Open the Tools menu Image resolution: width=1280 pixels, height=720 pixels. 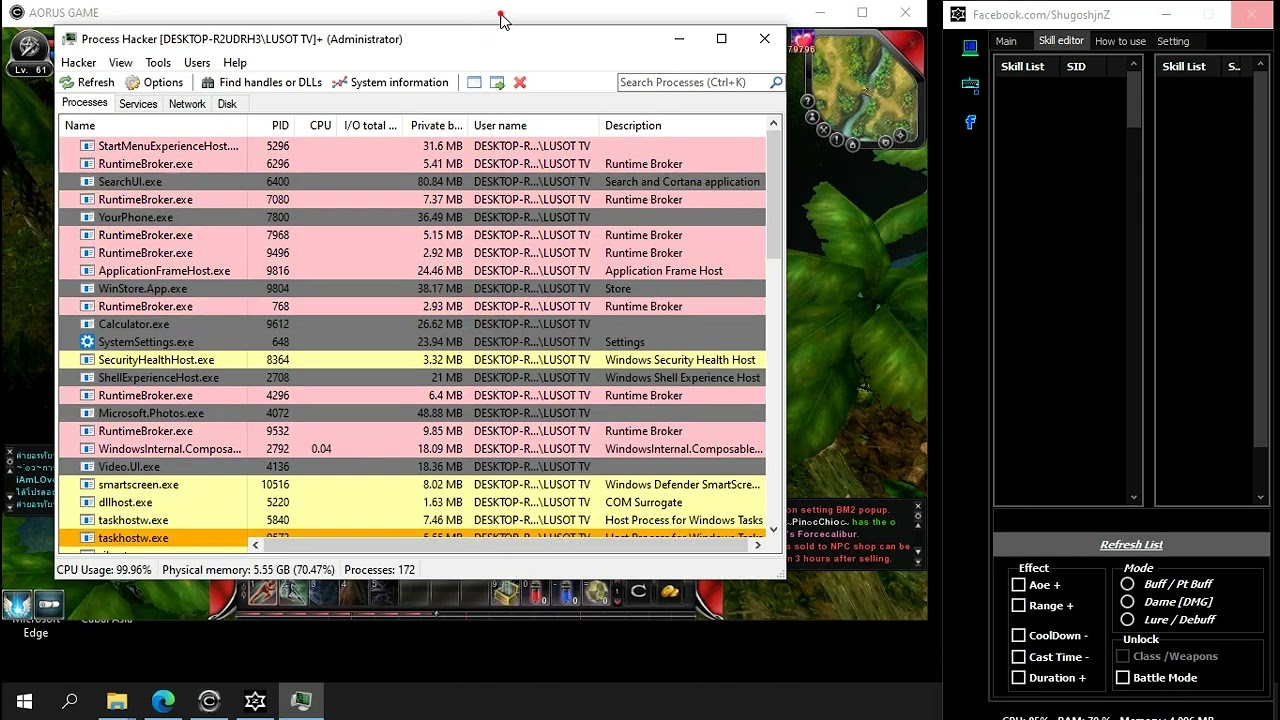[x=158, y=62]
